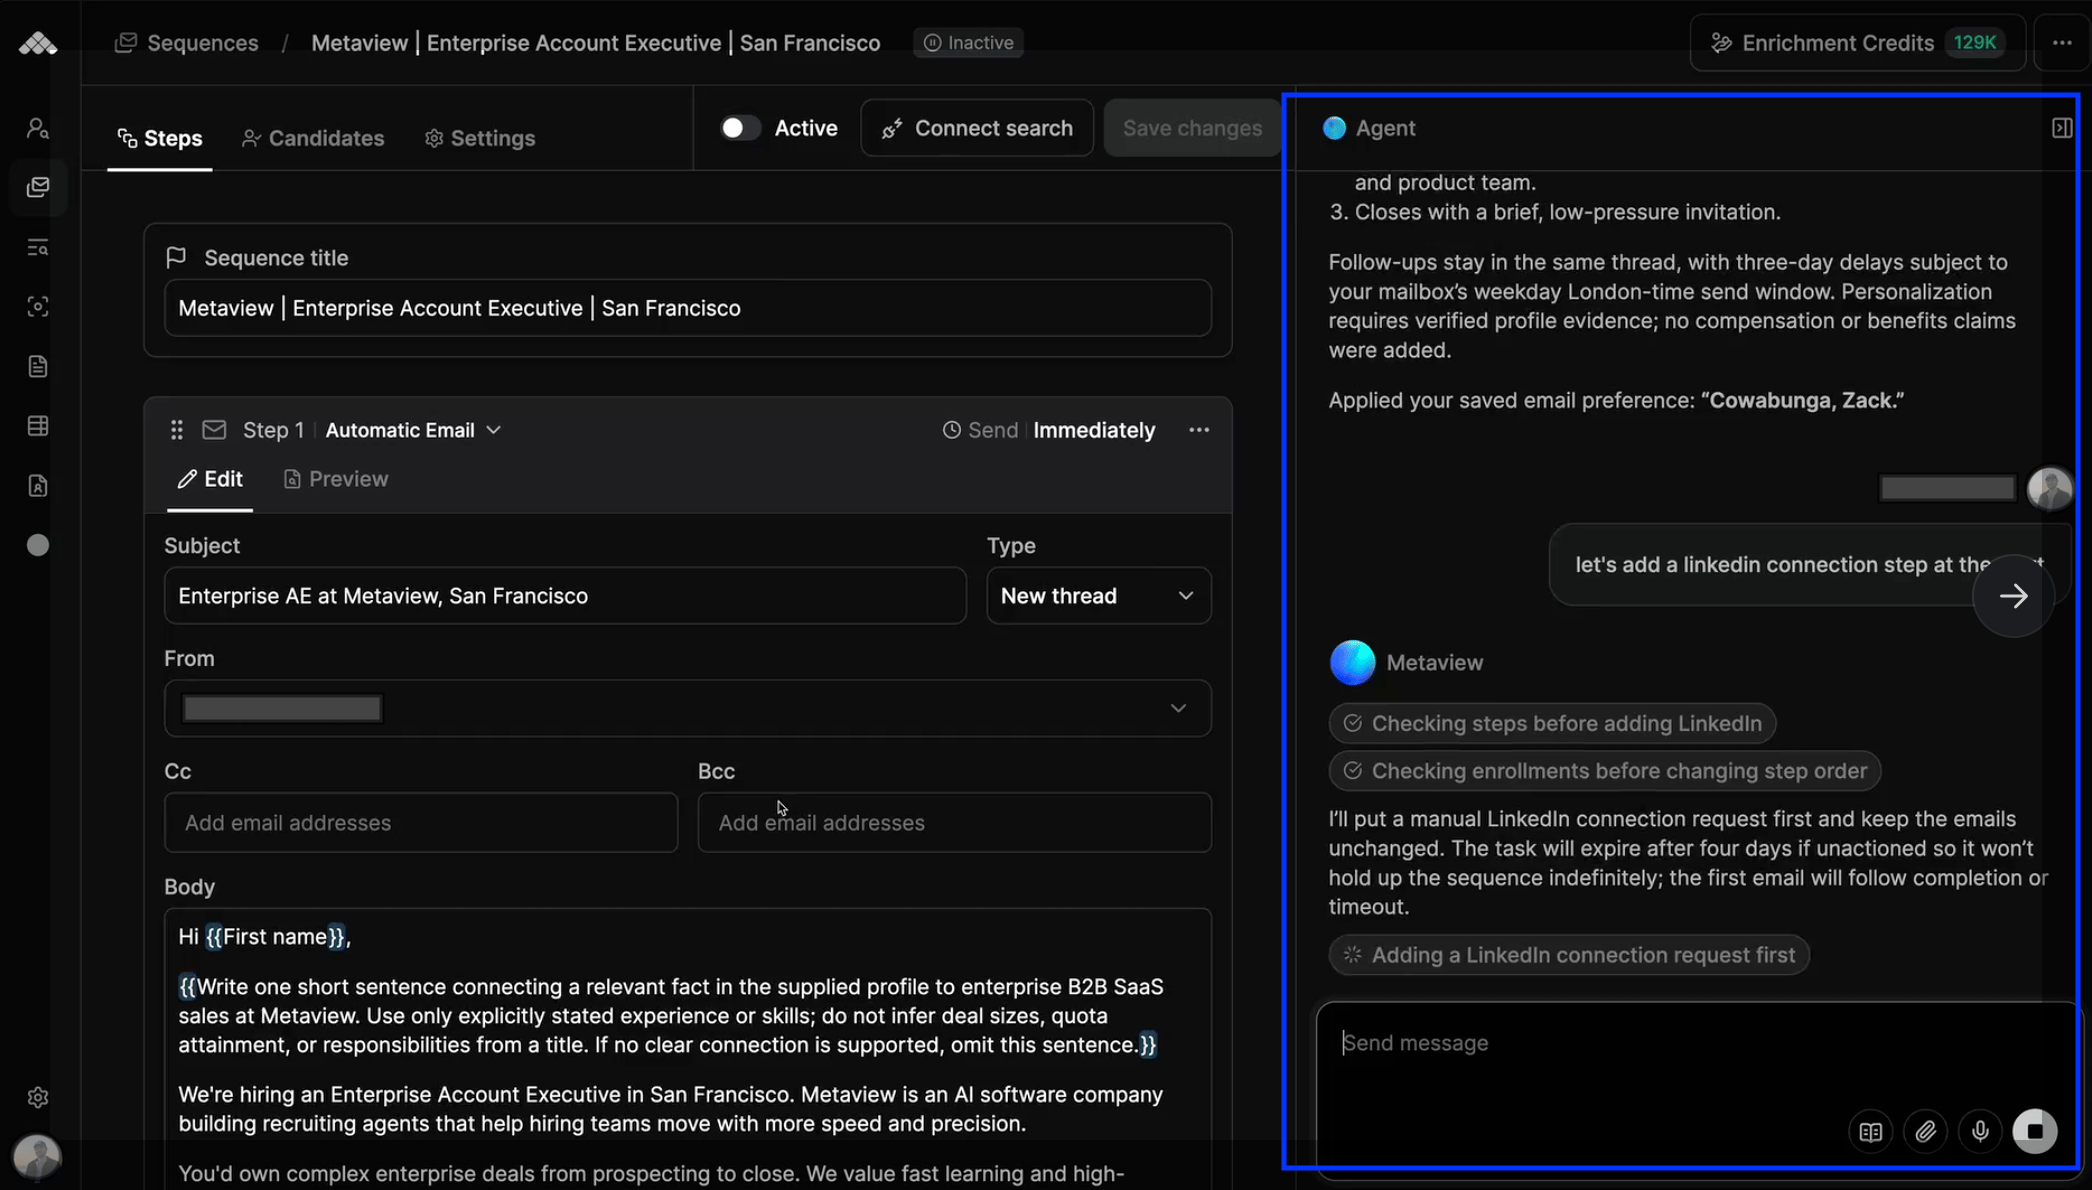Click the Cc email addresses field
The image size is (2092, 1190).
click(x=421, y=823)
